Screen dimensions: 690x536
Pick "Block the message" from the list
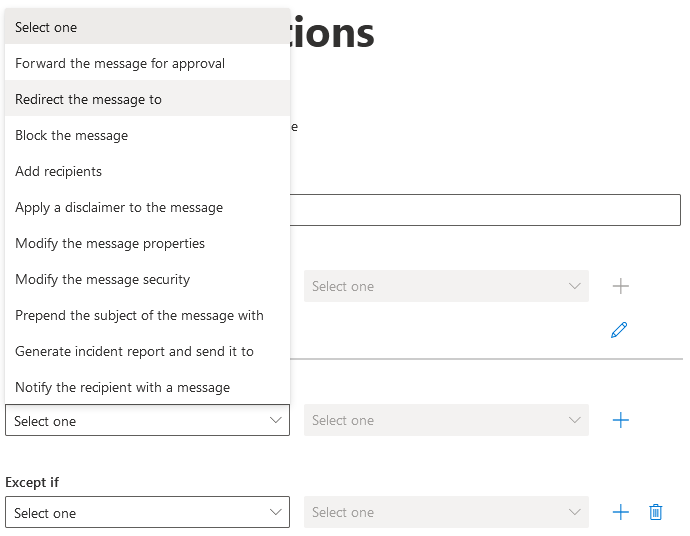coord(72,135)
